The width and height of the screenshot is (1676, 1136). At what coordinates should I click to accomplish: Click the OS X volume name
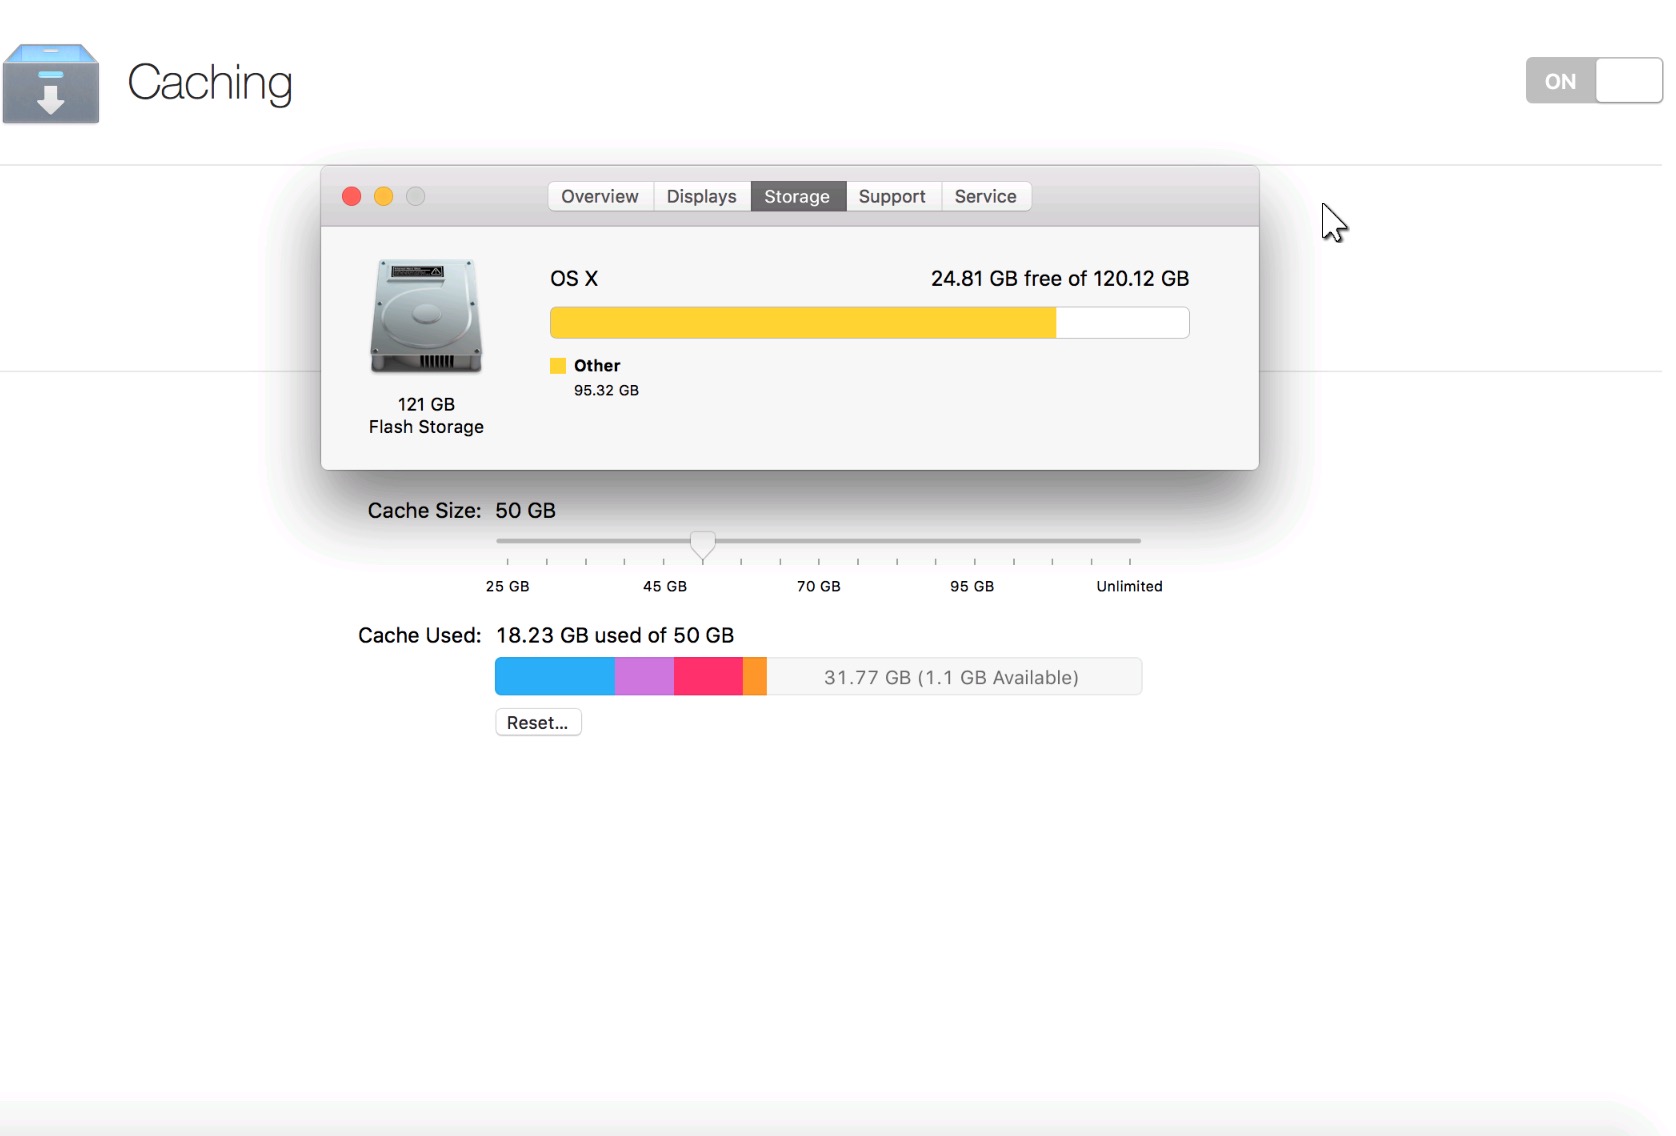[x=574, y=279]
